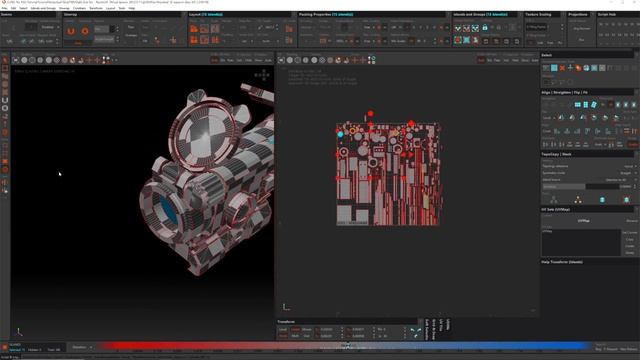The width and height of the screenshot is (640, 360).
Task: Toggle the highlighted Auto display mode in UV viewport
Action: coord(481,60)
